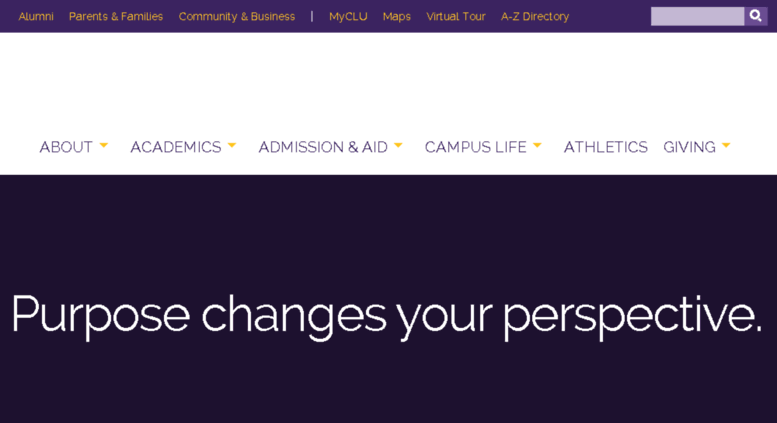This screenshot has height=423, width=777.
Task: Expand the ACADEMICS dropdown arrow
Action: (232, 146)
